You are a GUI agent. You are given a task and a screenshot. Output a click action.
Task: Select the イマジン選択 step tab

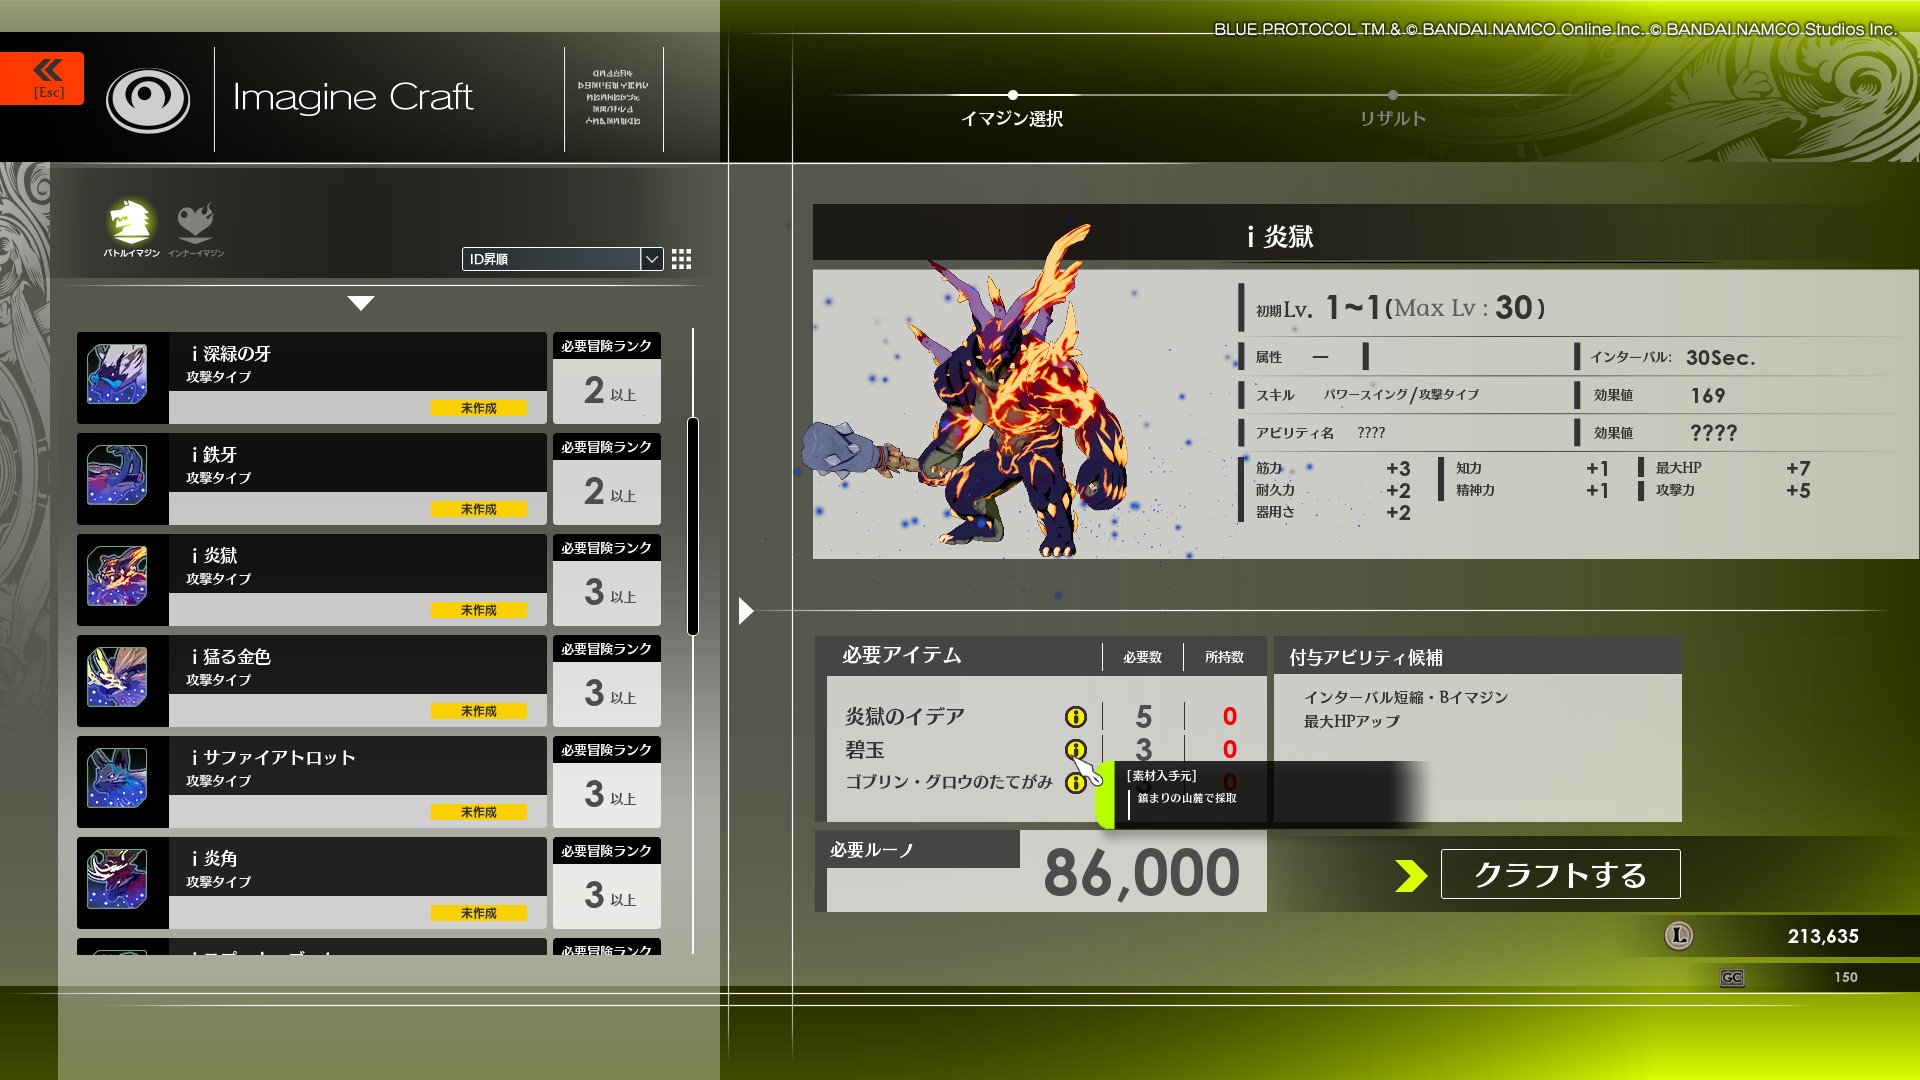tap(1012, 118)
